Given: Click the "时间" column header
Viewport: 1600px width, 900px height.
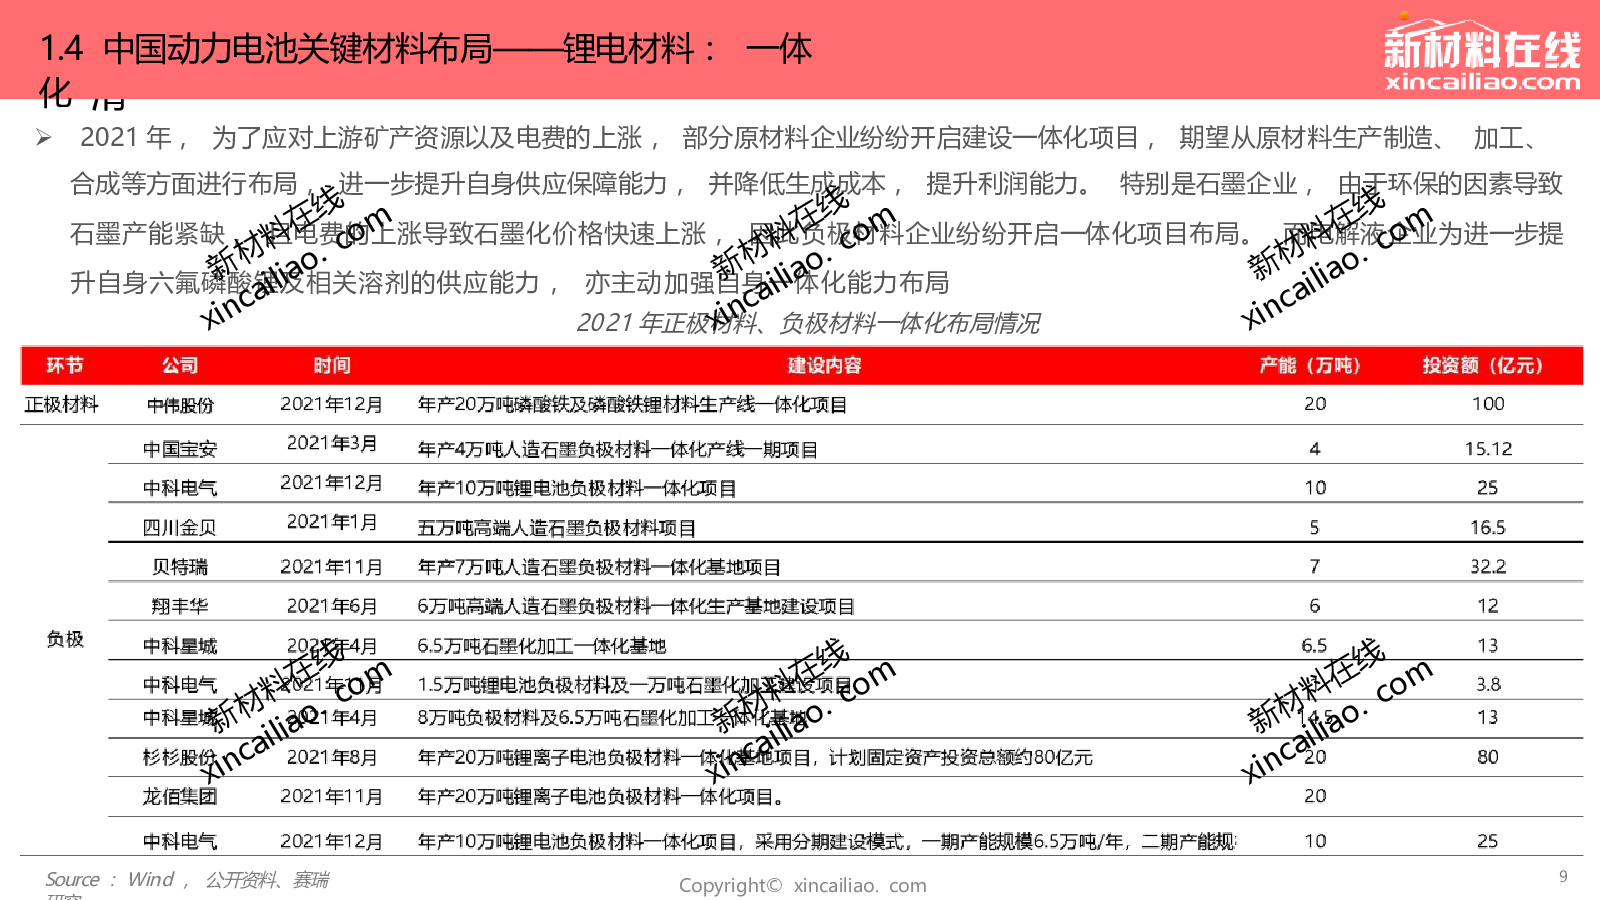Looking at the screenshot, I should [332, 365].
